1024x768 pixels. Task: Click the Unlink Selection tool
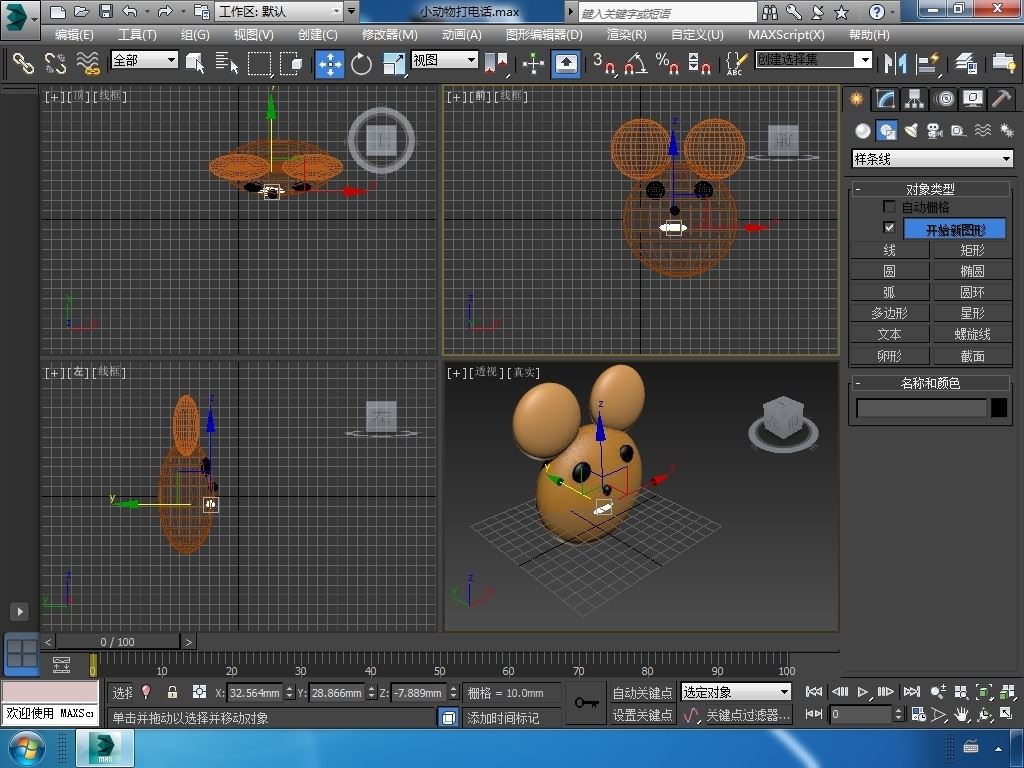[56, 63]
